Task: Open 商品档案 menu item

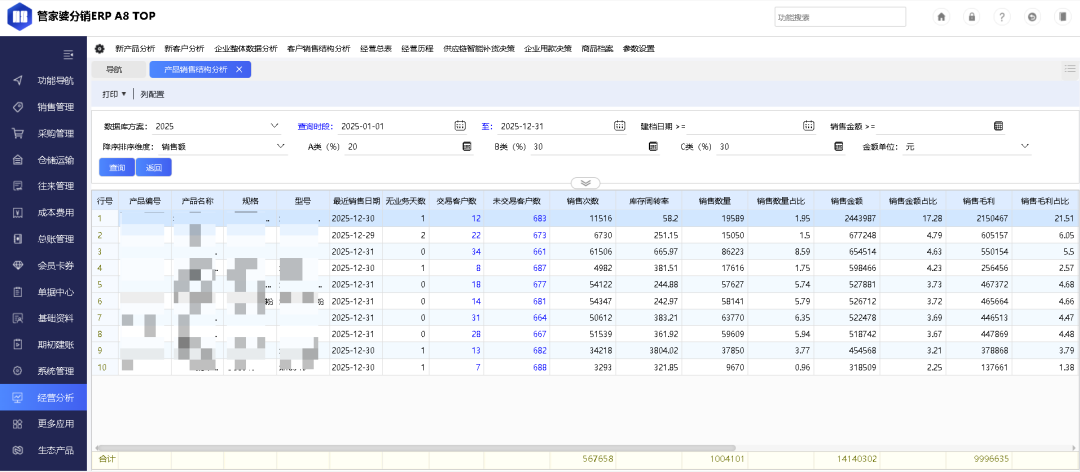Action: (597, 49)
